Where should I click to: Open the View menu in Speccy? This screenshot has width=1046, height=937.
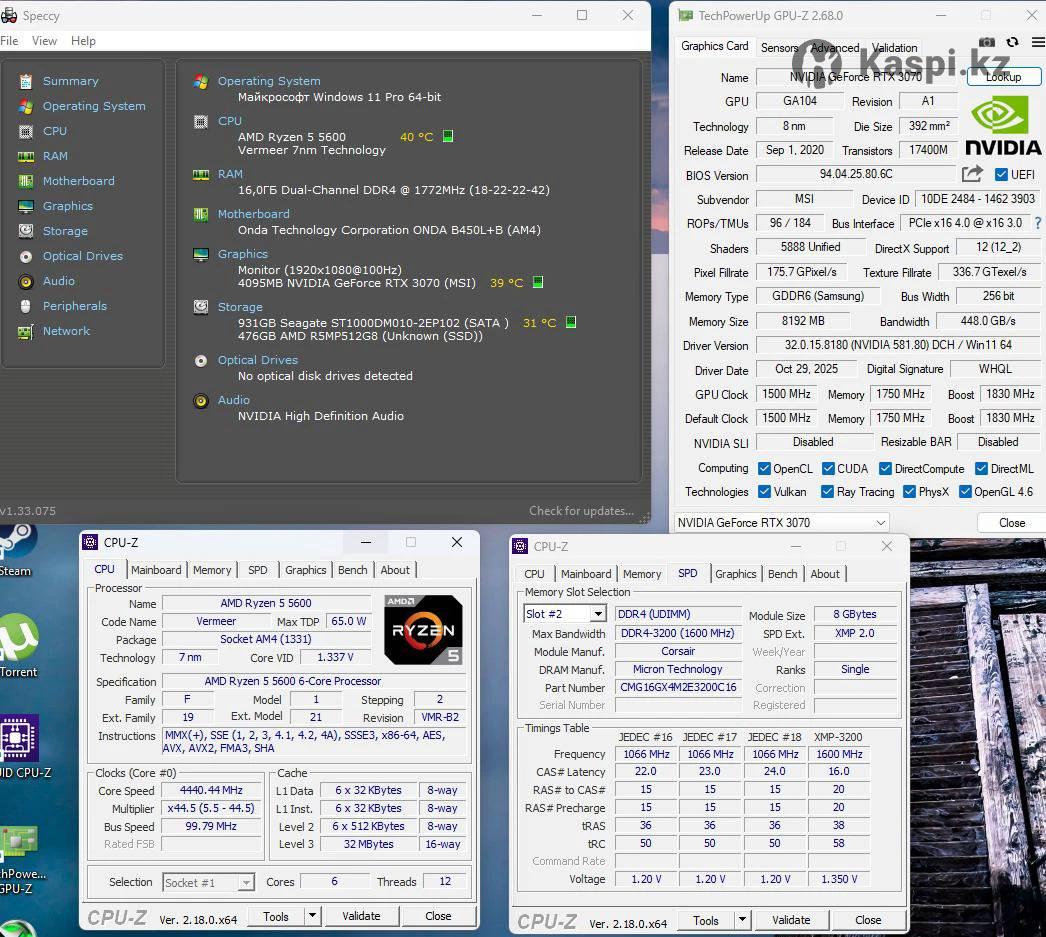click(44, 41)
